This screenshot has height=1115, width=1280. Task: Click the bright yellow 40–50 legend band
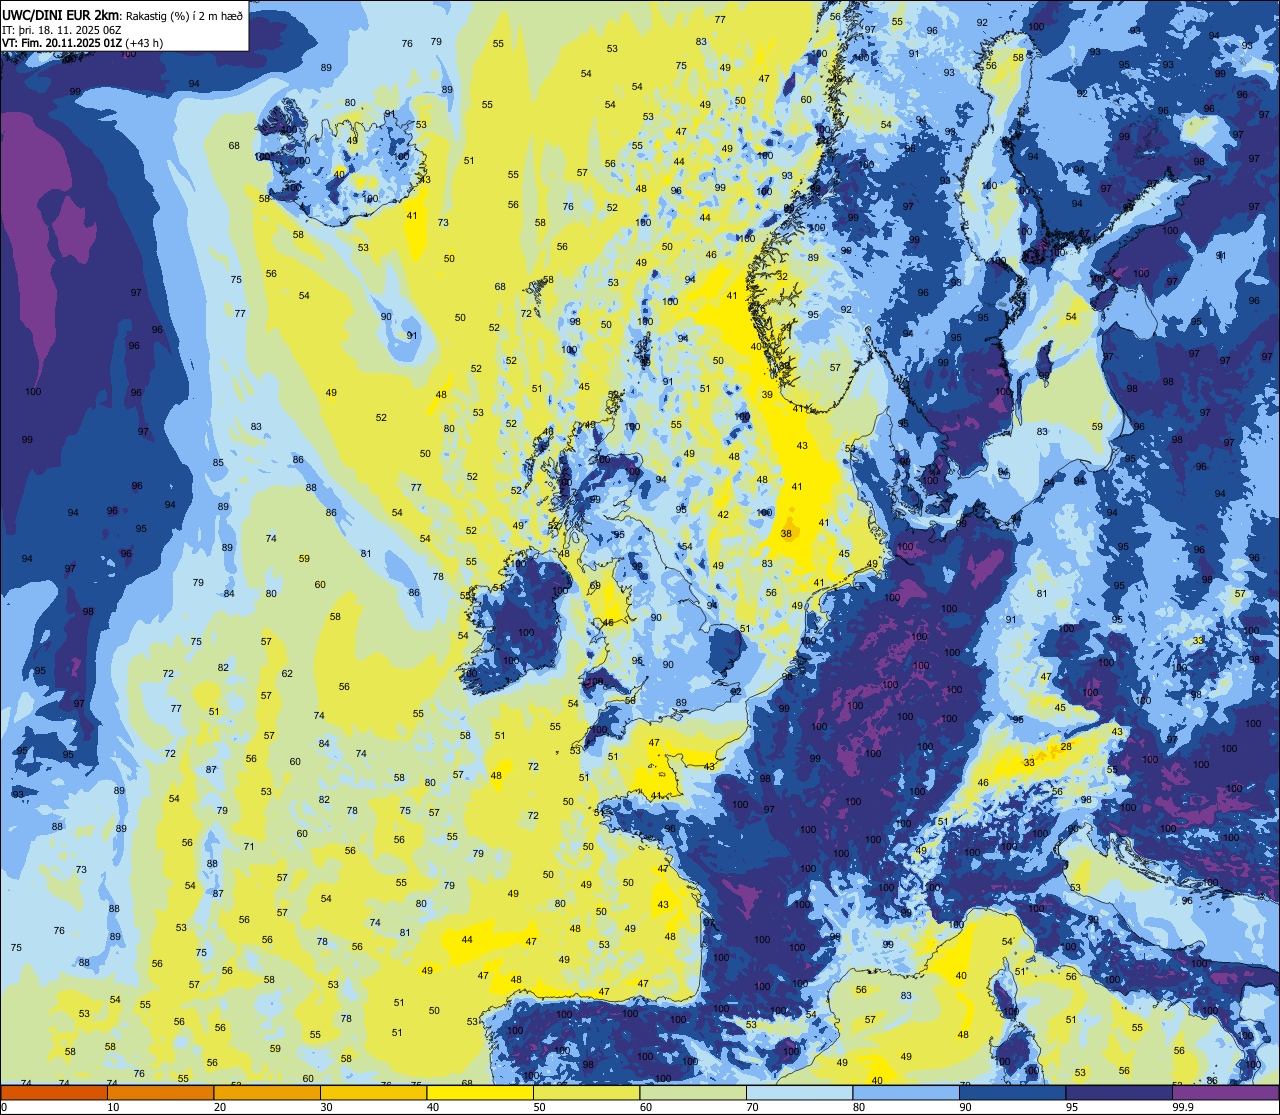pyautogui.click(x=480, y=1092)
